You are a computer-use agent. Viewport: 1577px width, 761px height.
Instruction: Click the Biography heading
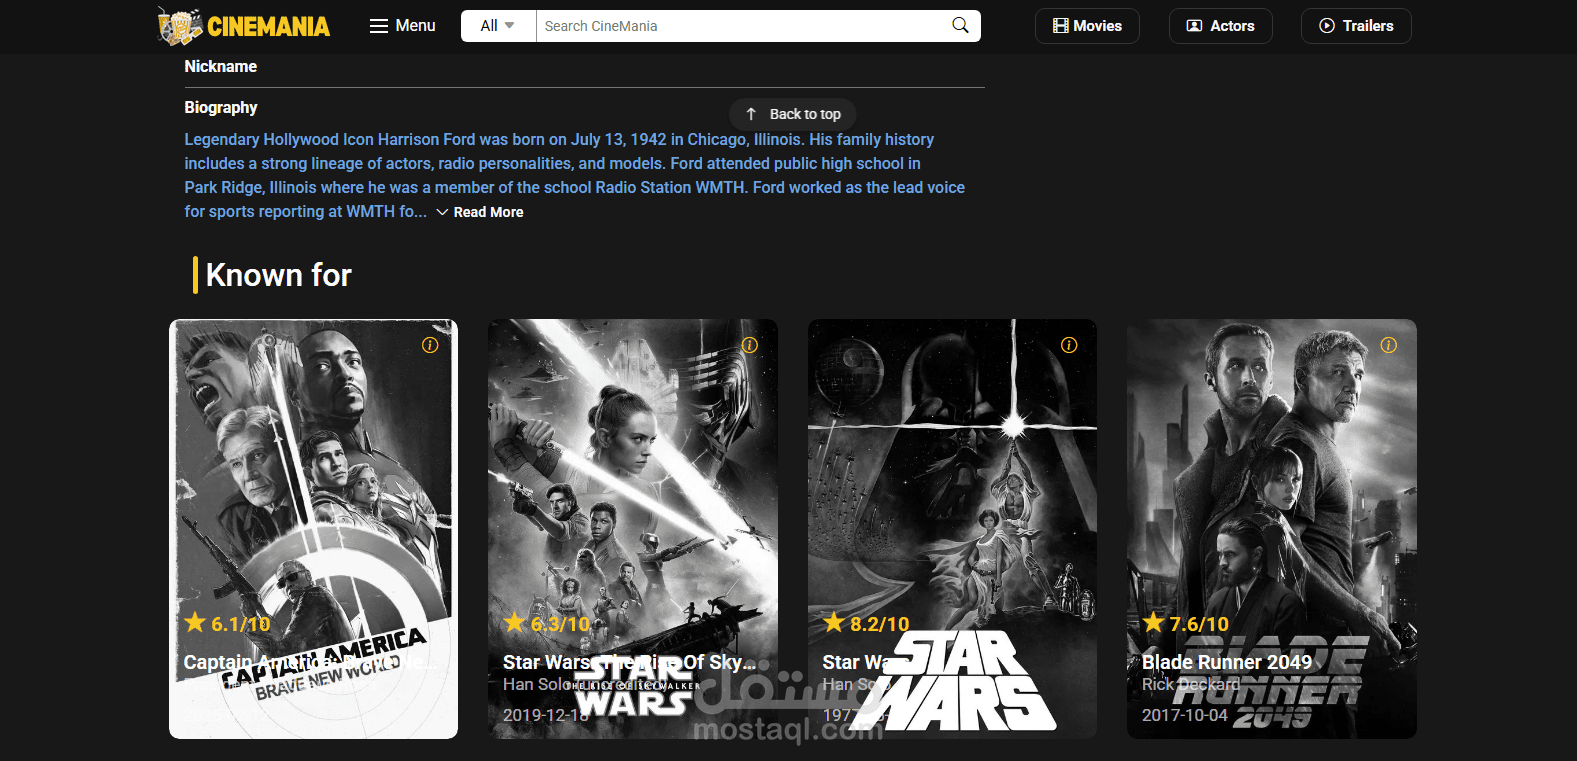click(221, 107)
